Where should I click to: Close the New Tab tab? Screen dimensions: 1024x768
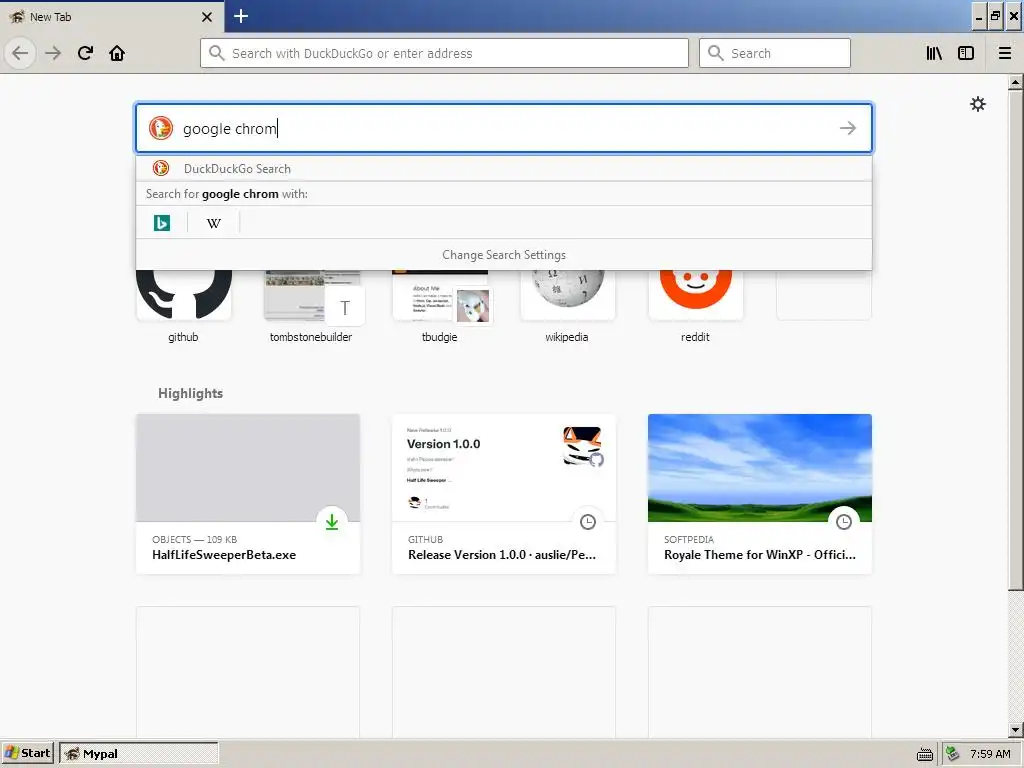pos(207,17)
